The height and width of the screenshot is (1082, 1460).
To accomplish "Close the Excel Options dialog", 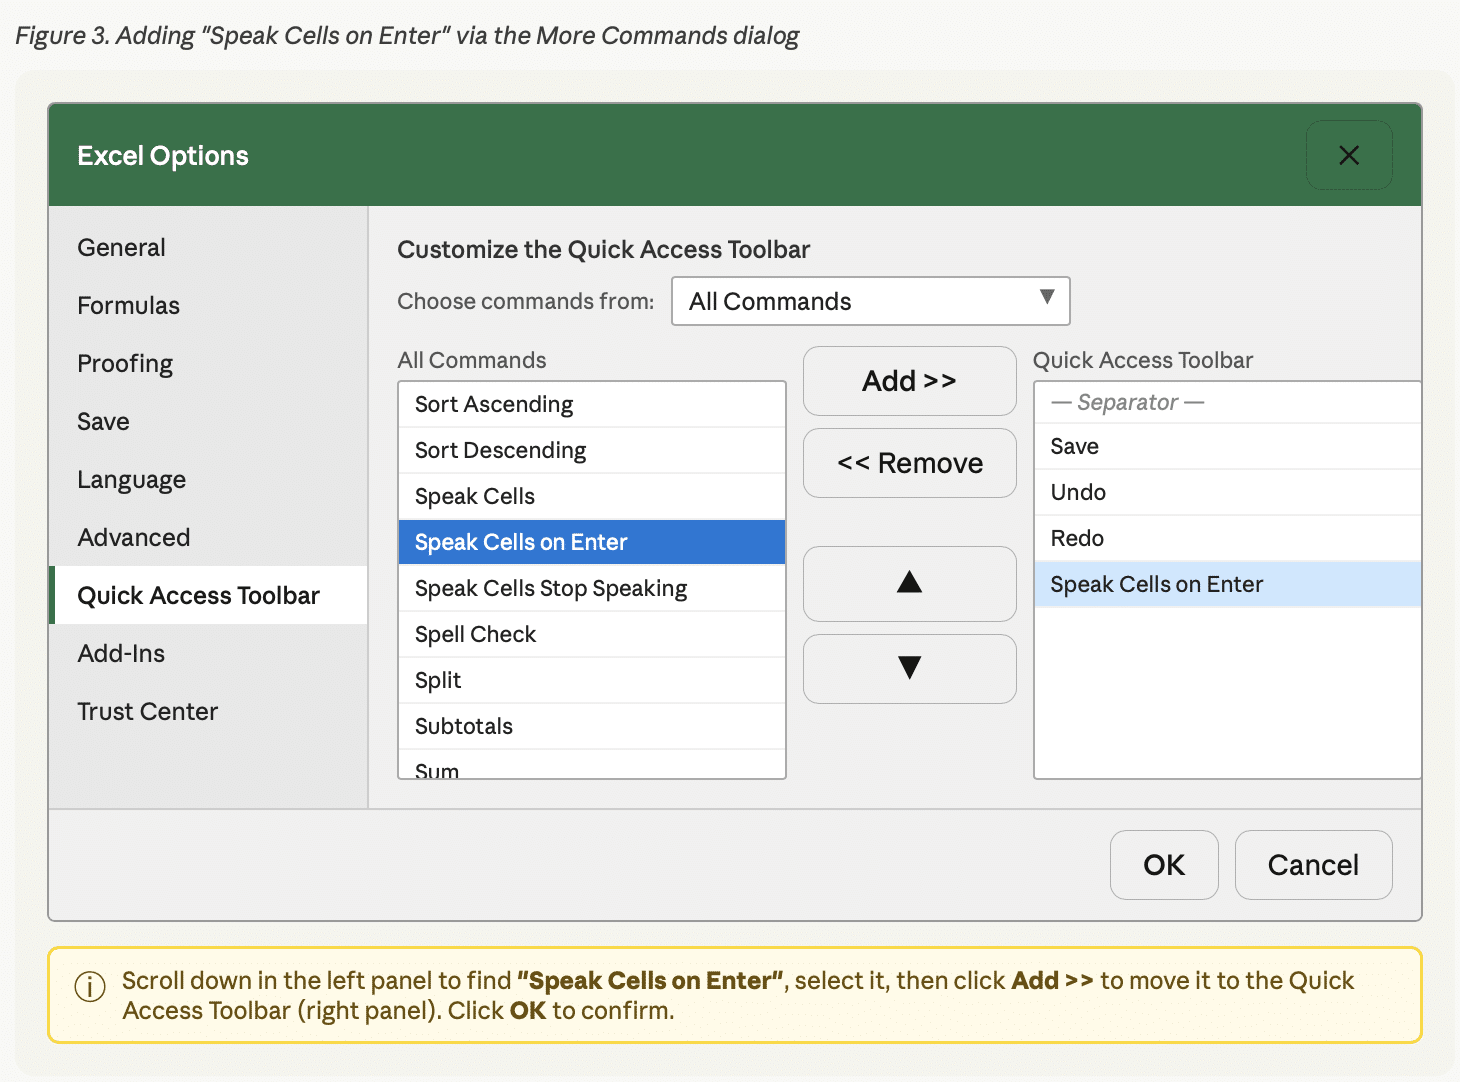I will pos(1349,155).
